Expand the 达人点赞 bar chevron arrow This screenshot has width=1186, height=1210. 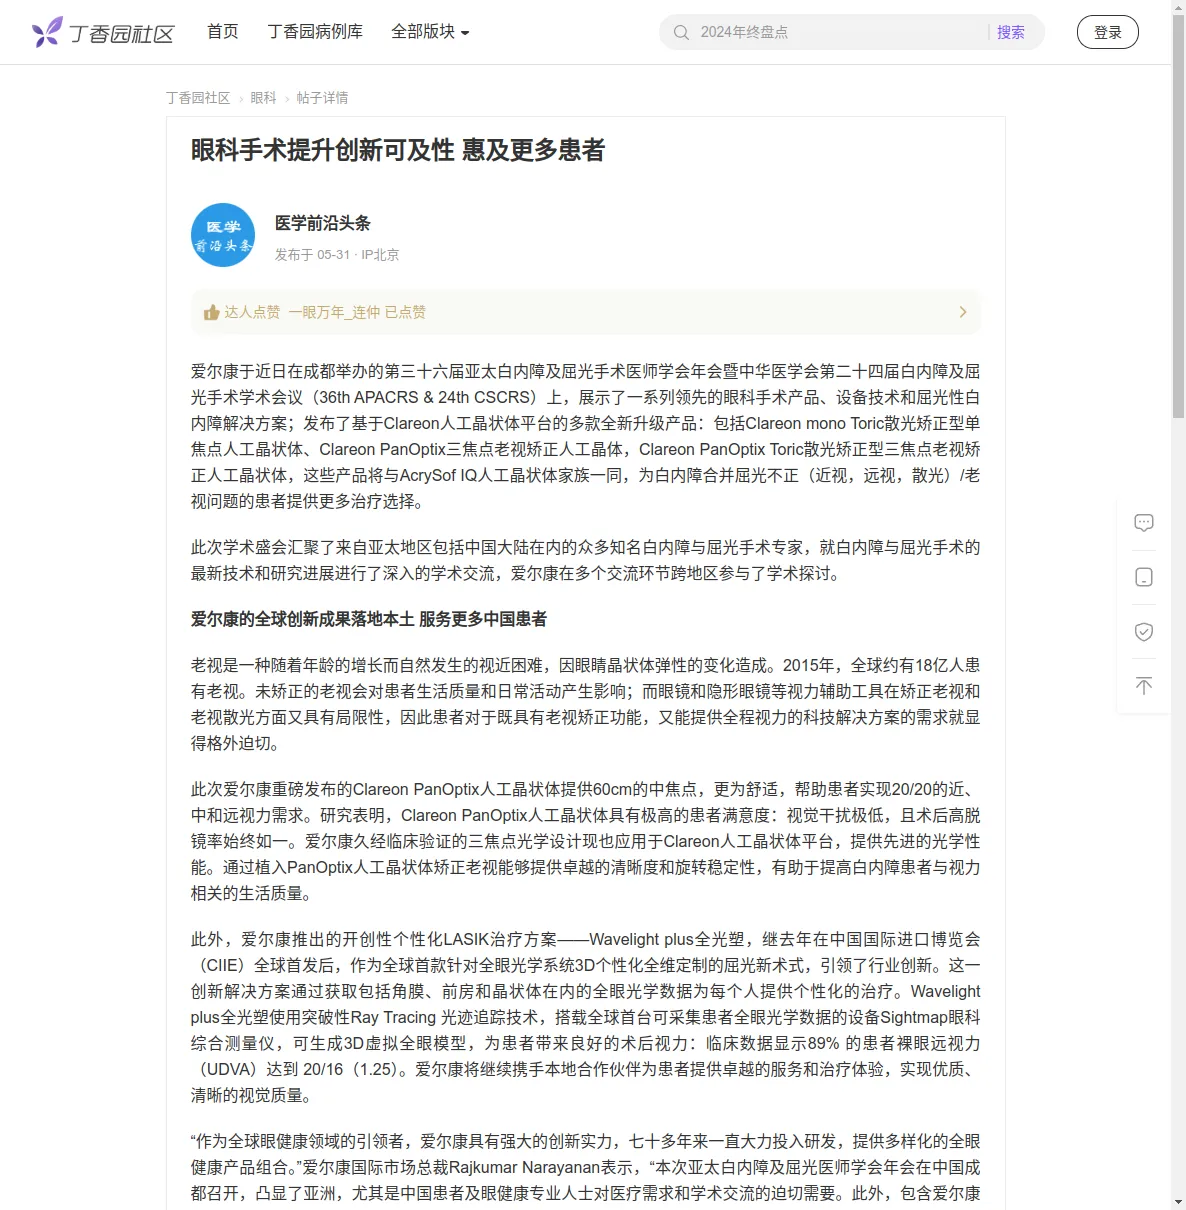click(963, 312)
